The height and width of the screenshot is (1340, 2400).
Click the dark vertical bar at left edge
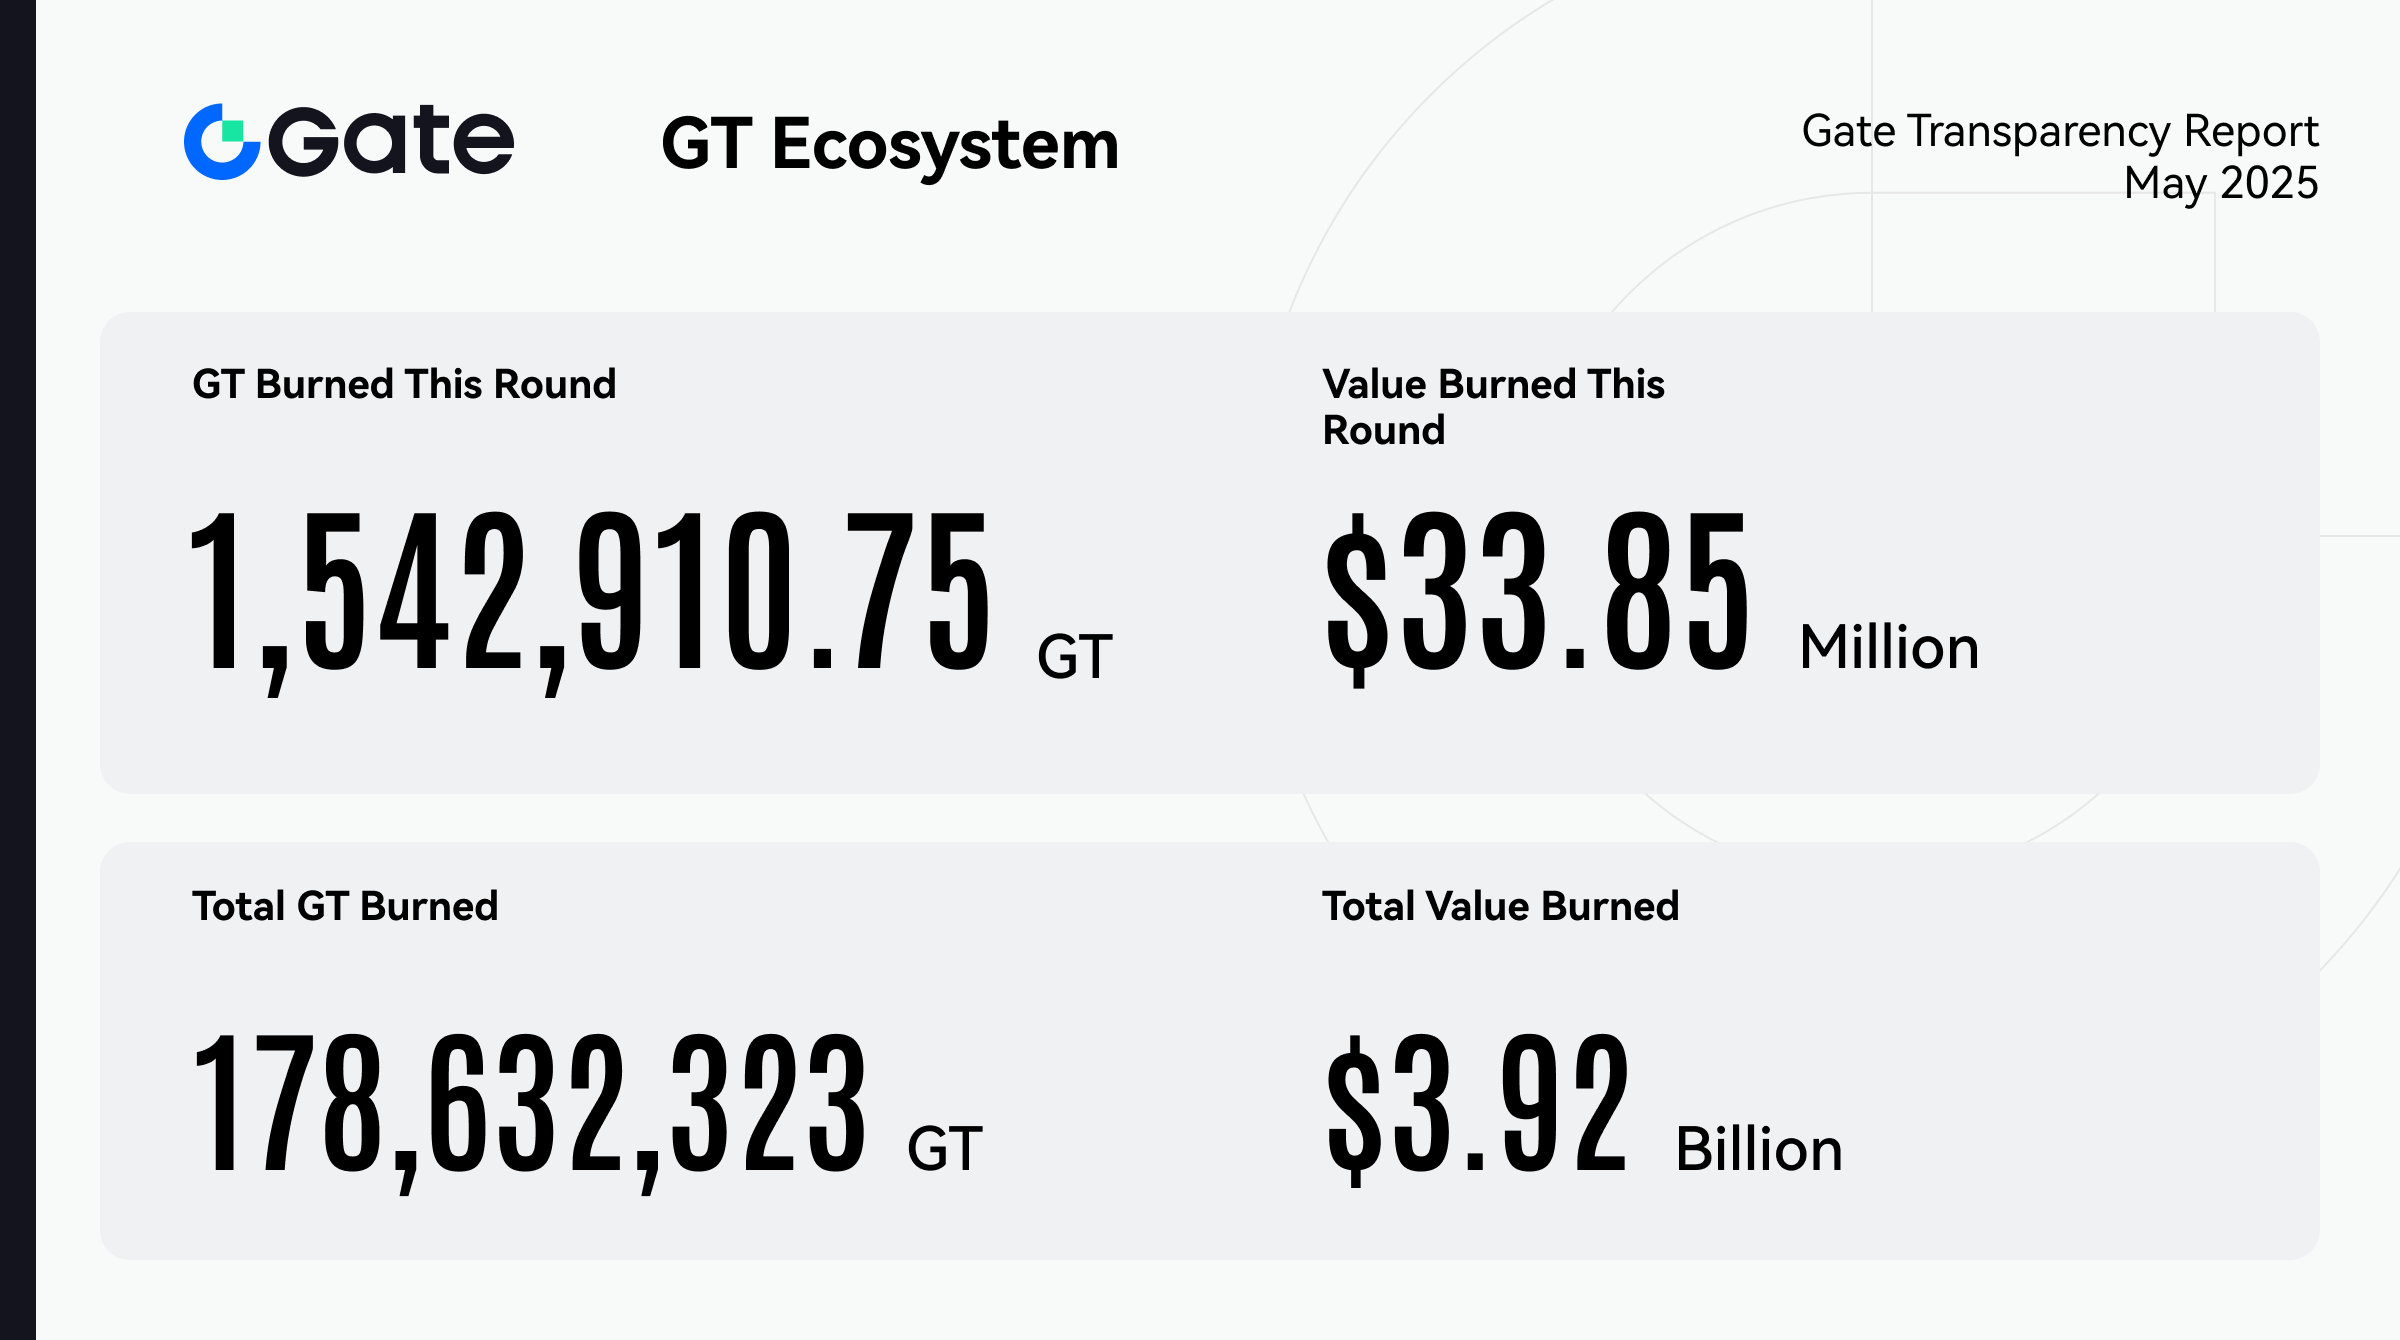(17, 670)
